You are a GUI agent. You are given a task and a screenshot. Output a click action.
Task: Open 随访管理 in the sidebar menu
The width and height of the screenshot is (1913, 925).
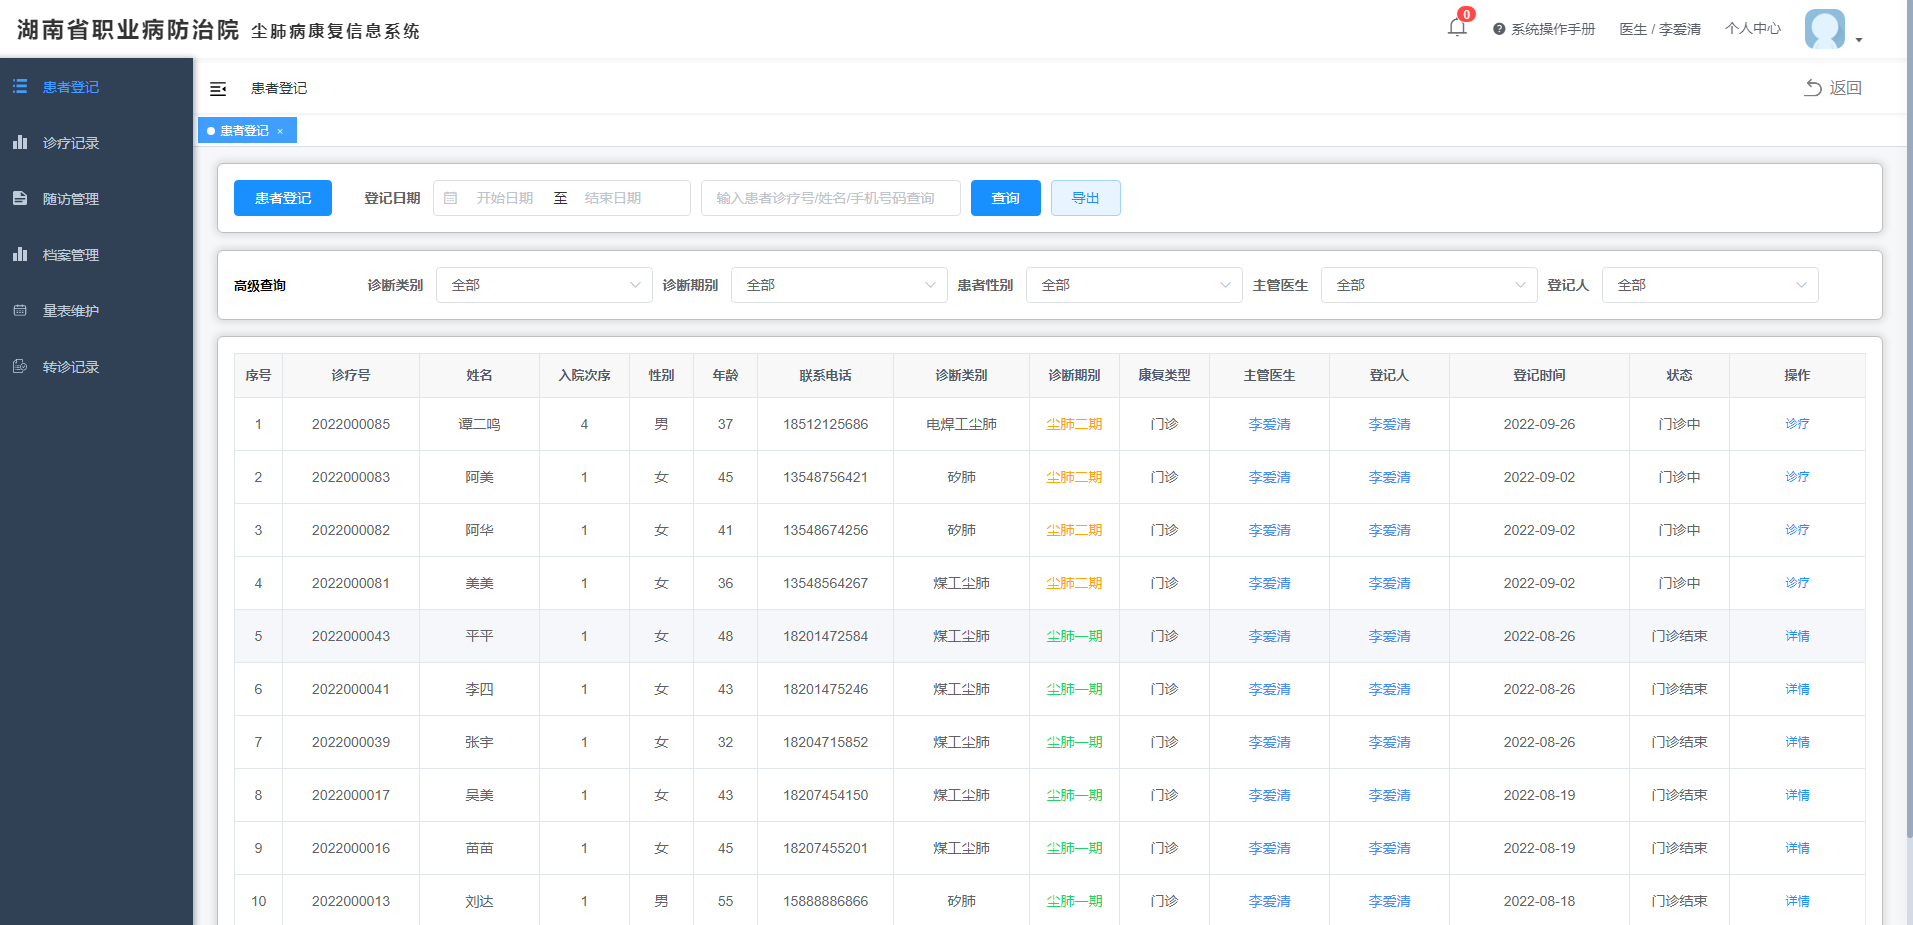tap(96, 199)
